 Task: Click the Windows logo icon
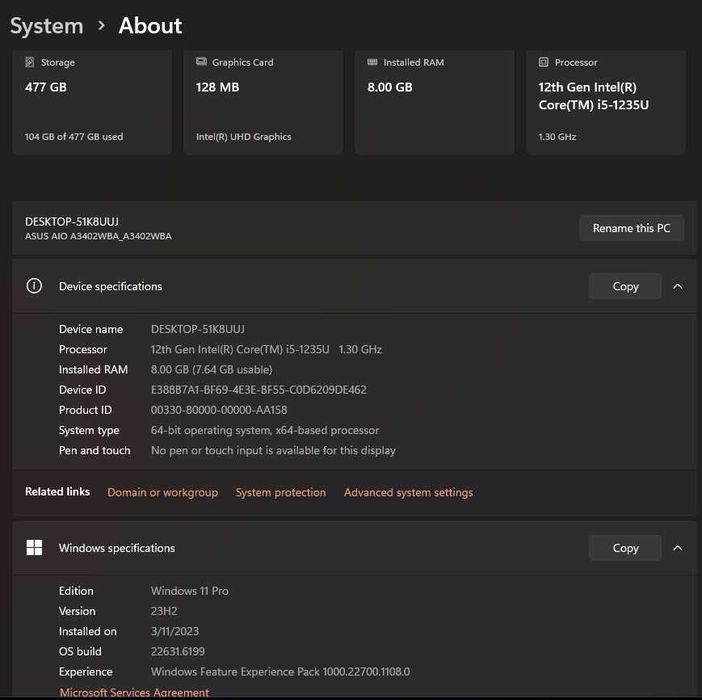[x=34, y=547]
